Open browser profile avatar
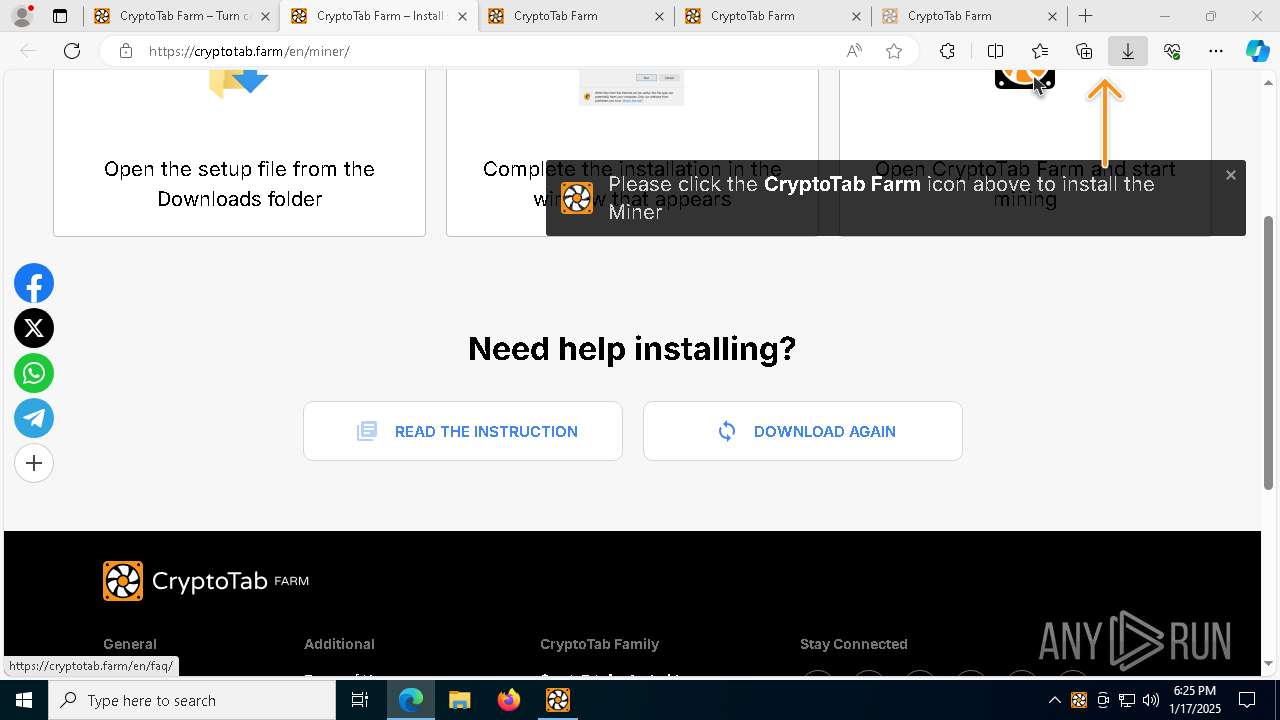Image resolution: width=1280 pixels, height=720 pixels. point(22,16)
